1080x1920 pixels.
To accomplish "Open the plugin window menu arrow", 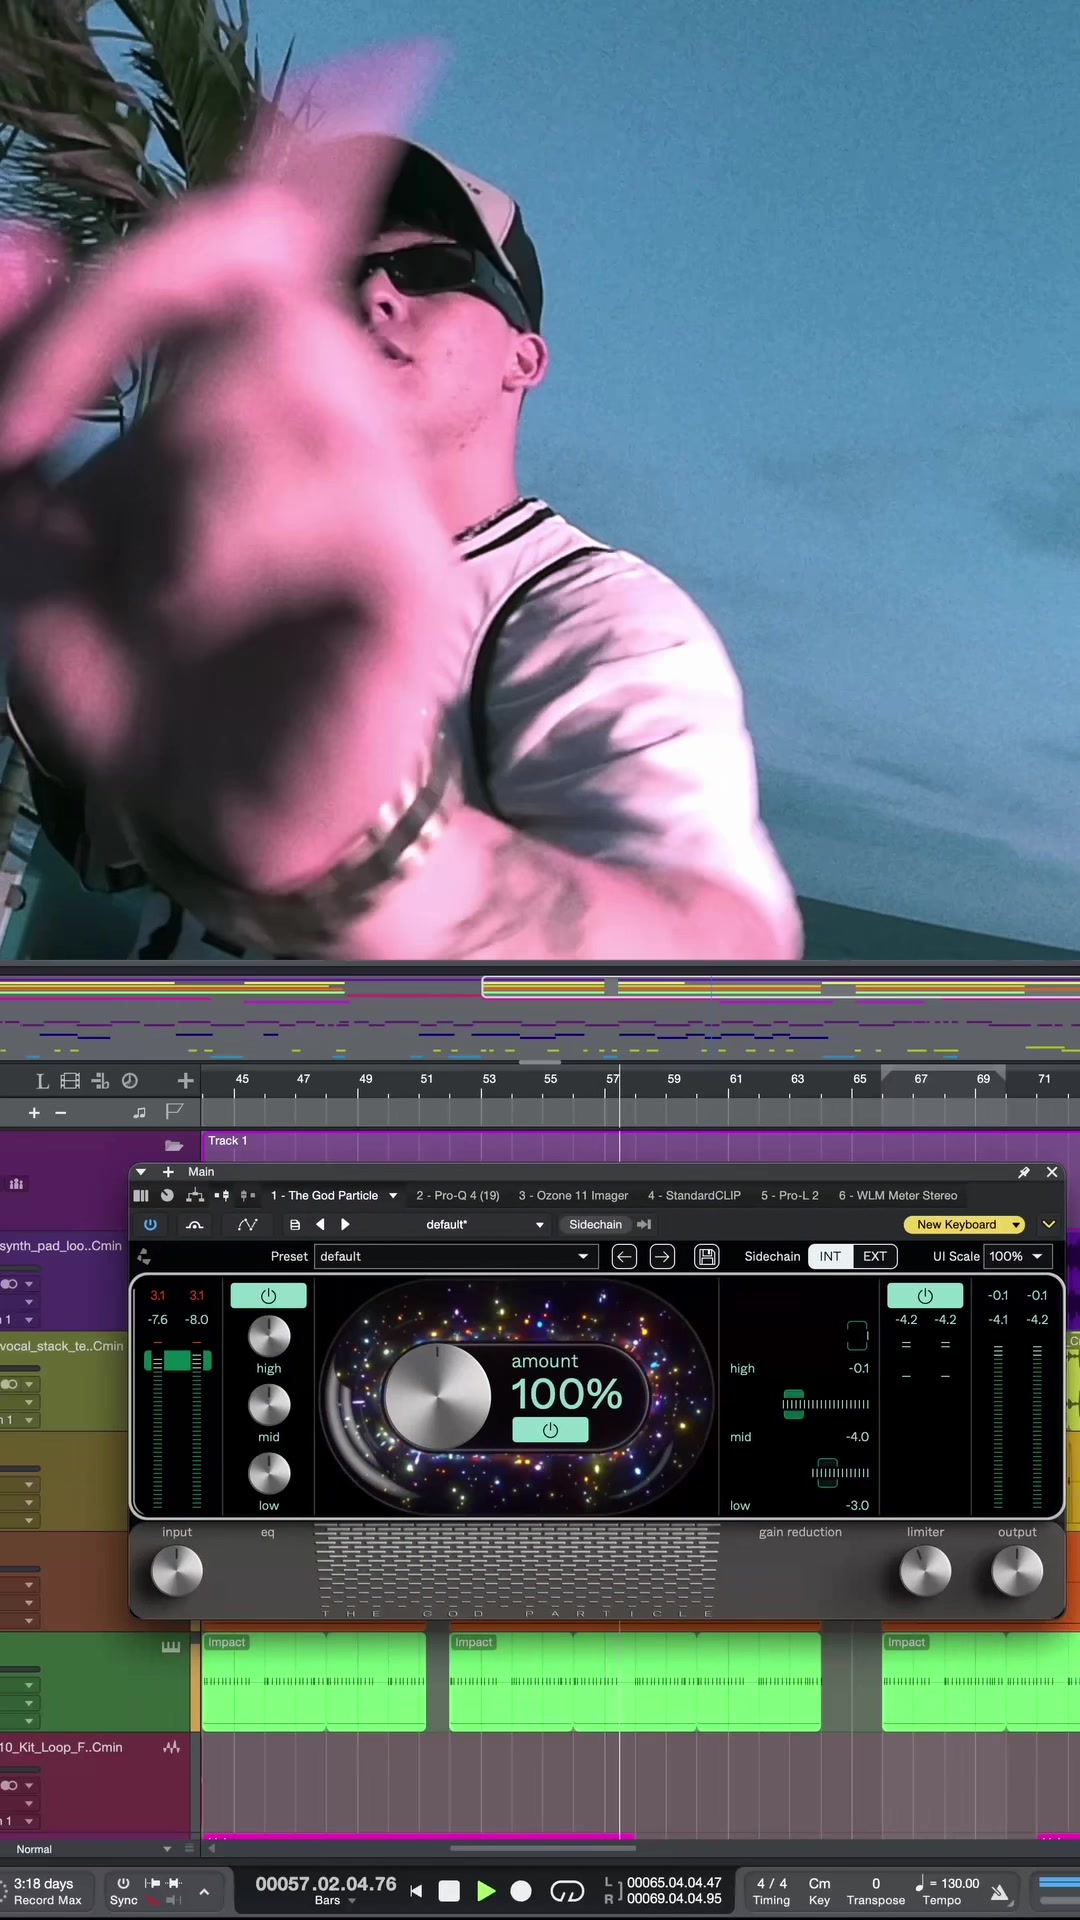I will click(141, 1172).
